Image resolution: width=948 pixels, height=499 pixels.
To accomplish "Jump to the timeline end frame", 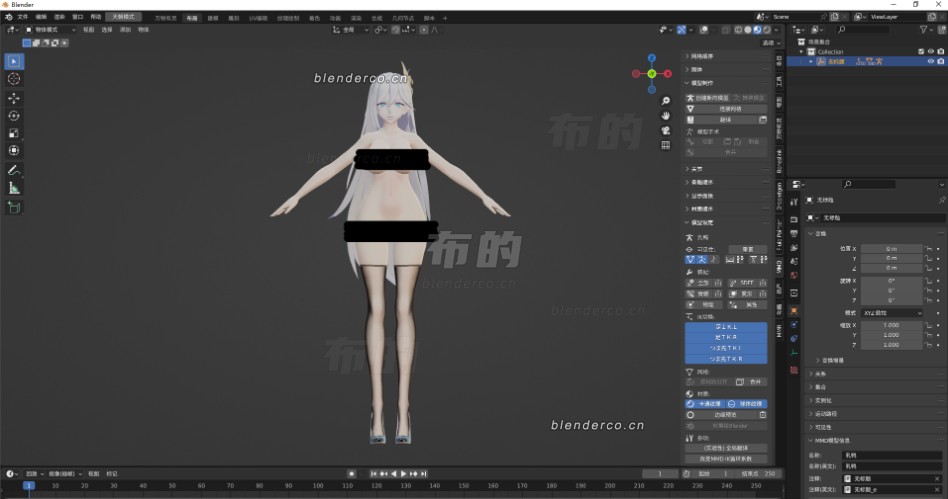I will [424, 474].
